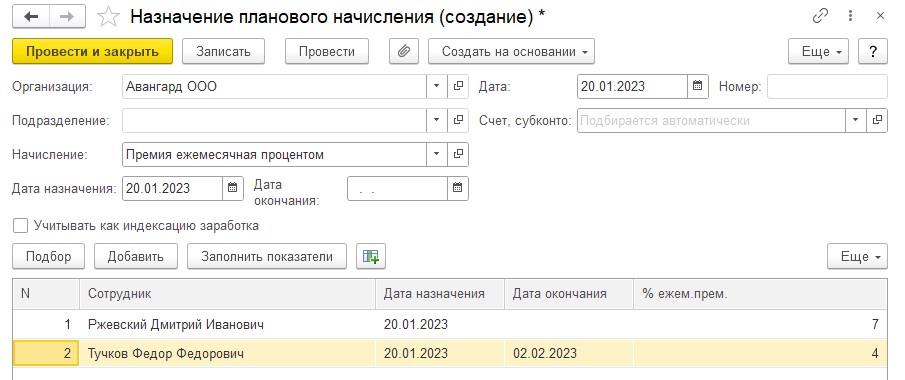Image resolution: width=905 pixels, height=380 pixels.
Task: Click the add-columns table icon
Action: pos(371,256)
